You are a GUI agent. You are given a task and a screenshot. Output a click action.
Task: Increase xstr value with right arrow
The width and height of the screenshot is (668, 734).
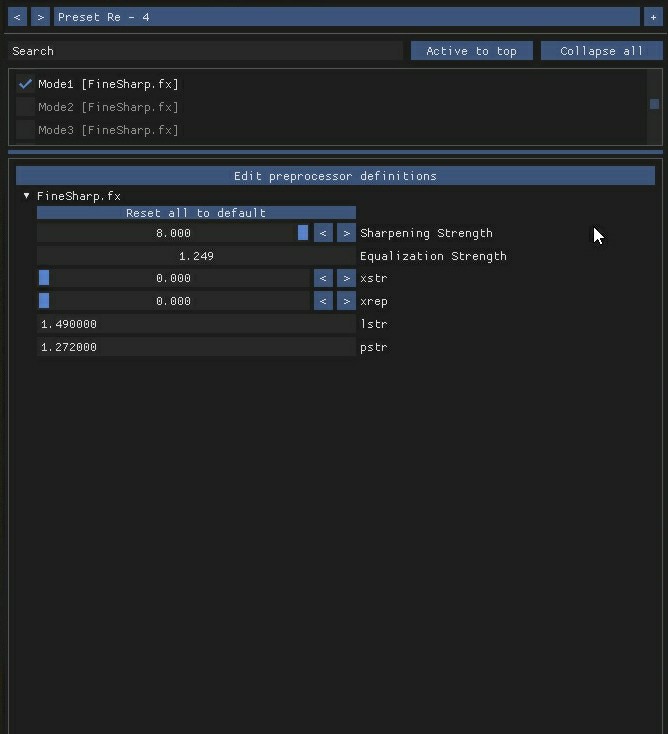pos(346,278)
